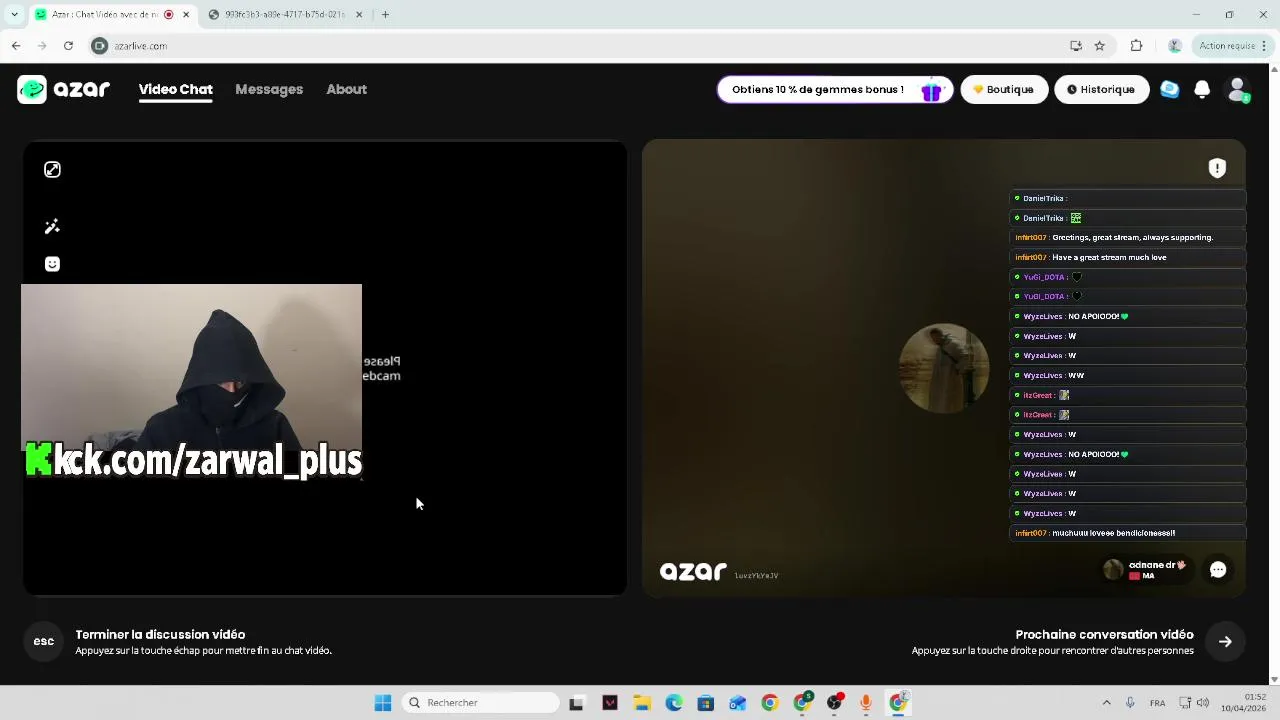Expand local video to fullscreen
Image resolution: width=1280 pixels, height=720 pixels.
tap(52, 170)
